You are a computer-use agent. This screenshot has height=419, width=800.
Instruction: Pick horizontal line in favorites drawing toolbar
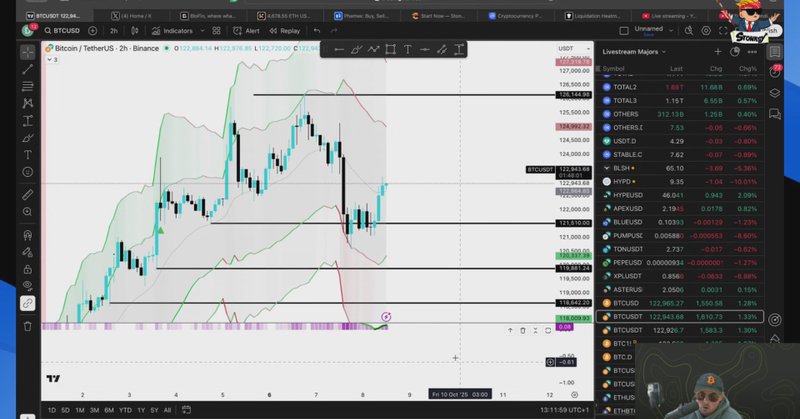(339, 50)
